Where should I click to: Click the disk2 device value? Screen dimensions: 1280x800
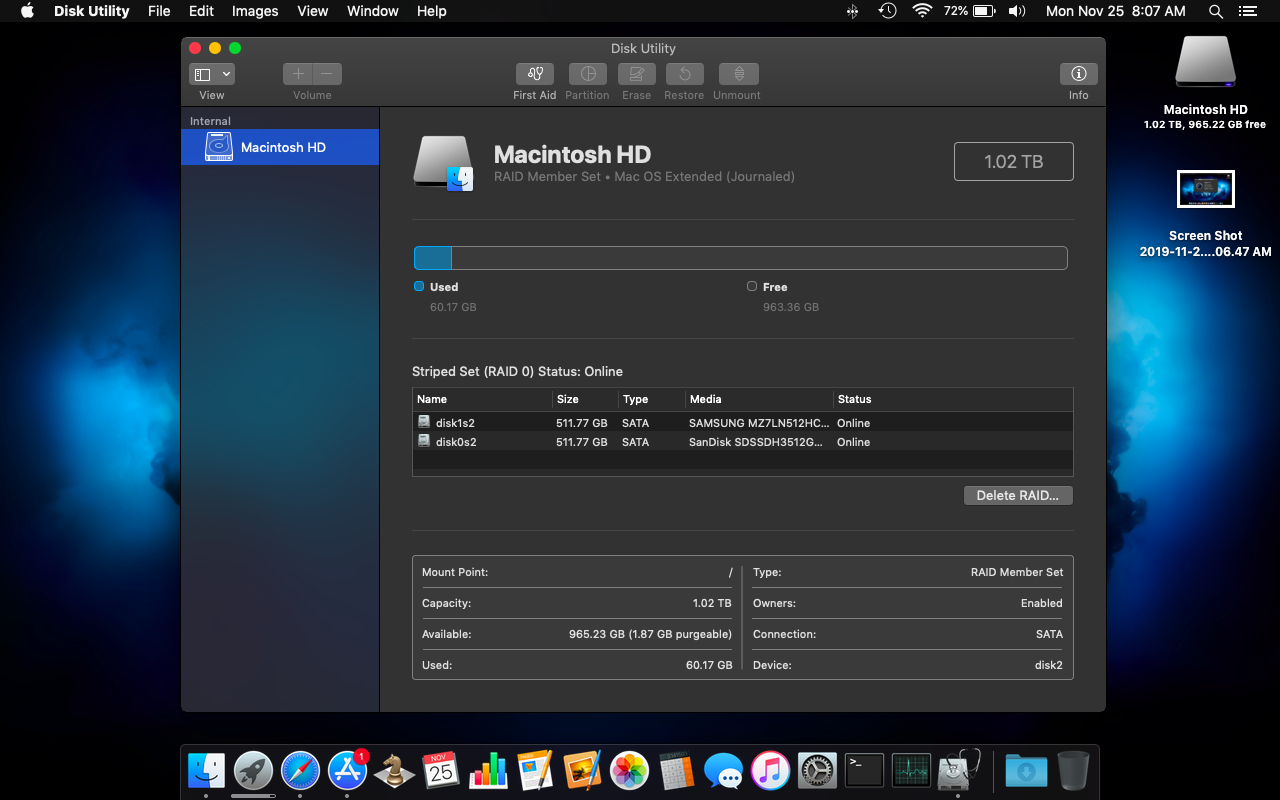(1048, 665)
